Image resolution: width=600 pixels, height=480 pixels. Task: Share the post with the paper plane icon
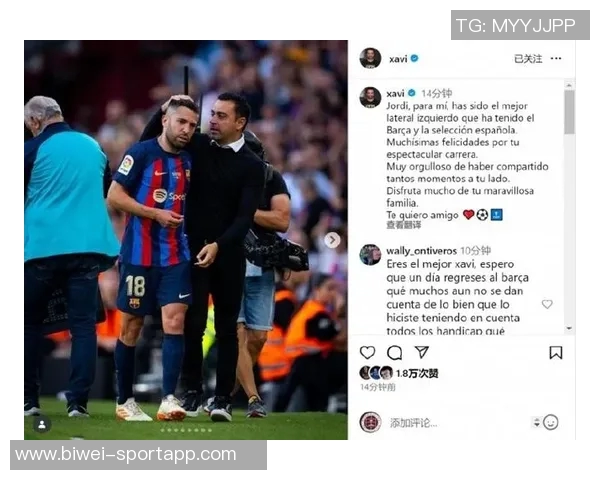[422, 352]
